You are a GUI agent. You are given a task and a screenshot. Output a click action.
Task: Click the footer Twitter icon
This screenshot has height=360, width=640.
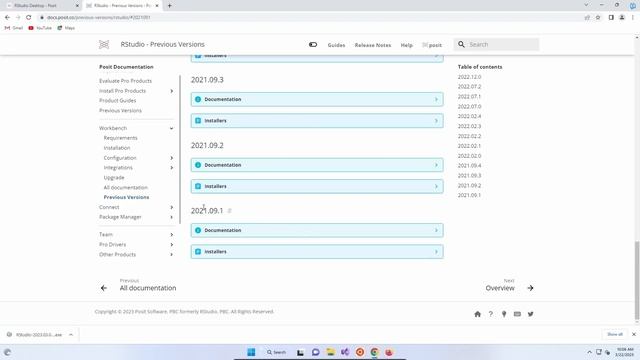coord(531,314)
